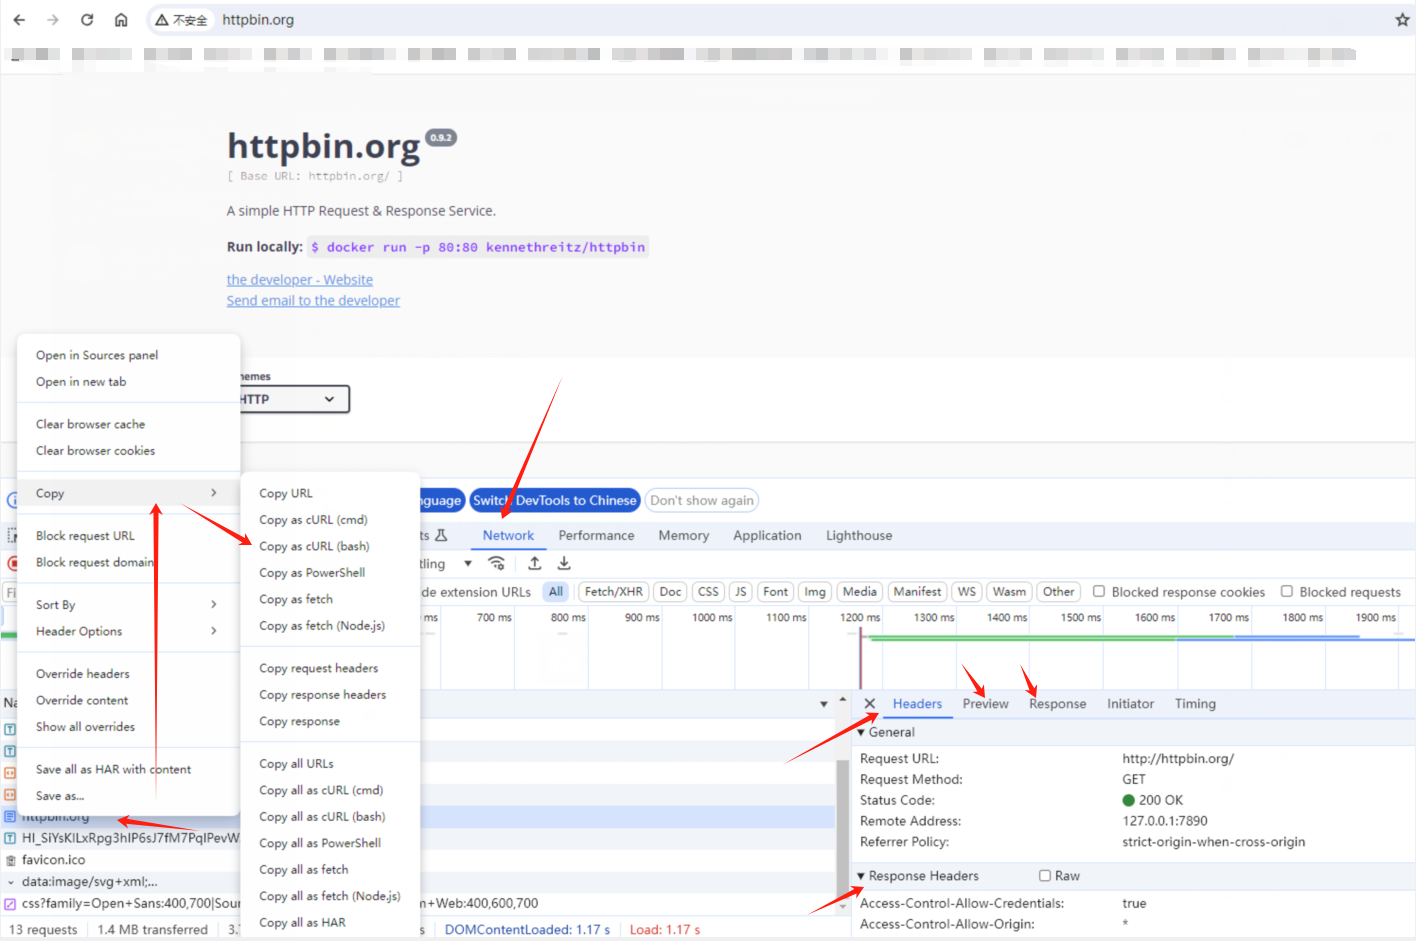Select Save all as HAR with content
Image resolution: width=1416 pixels, height=941 pixels.
pyautogui.click(x=113, y=770)
